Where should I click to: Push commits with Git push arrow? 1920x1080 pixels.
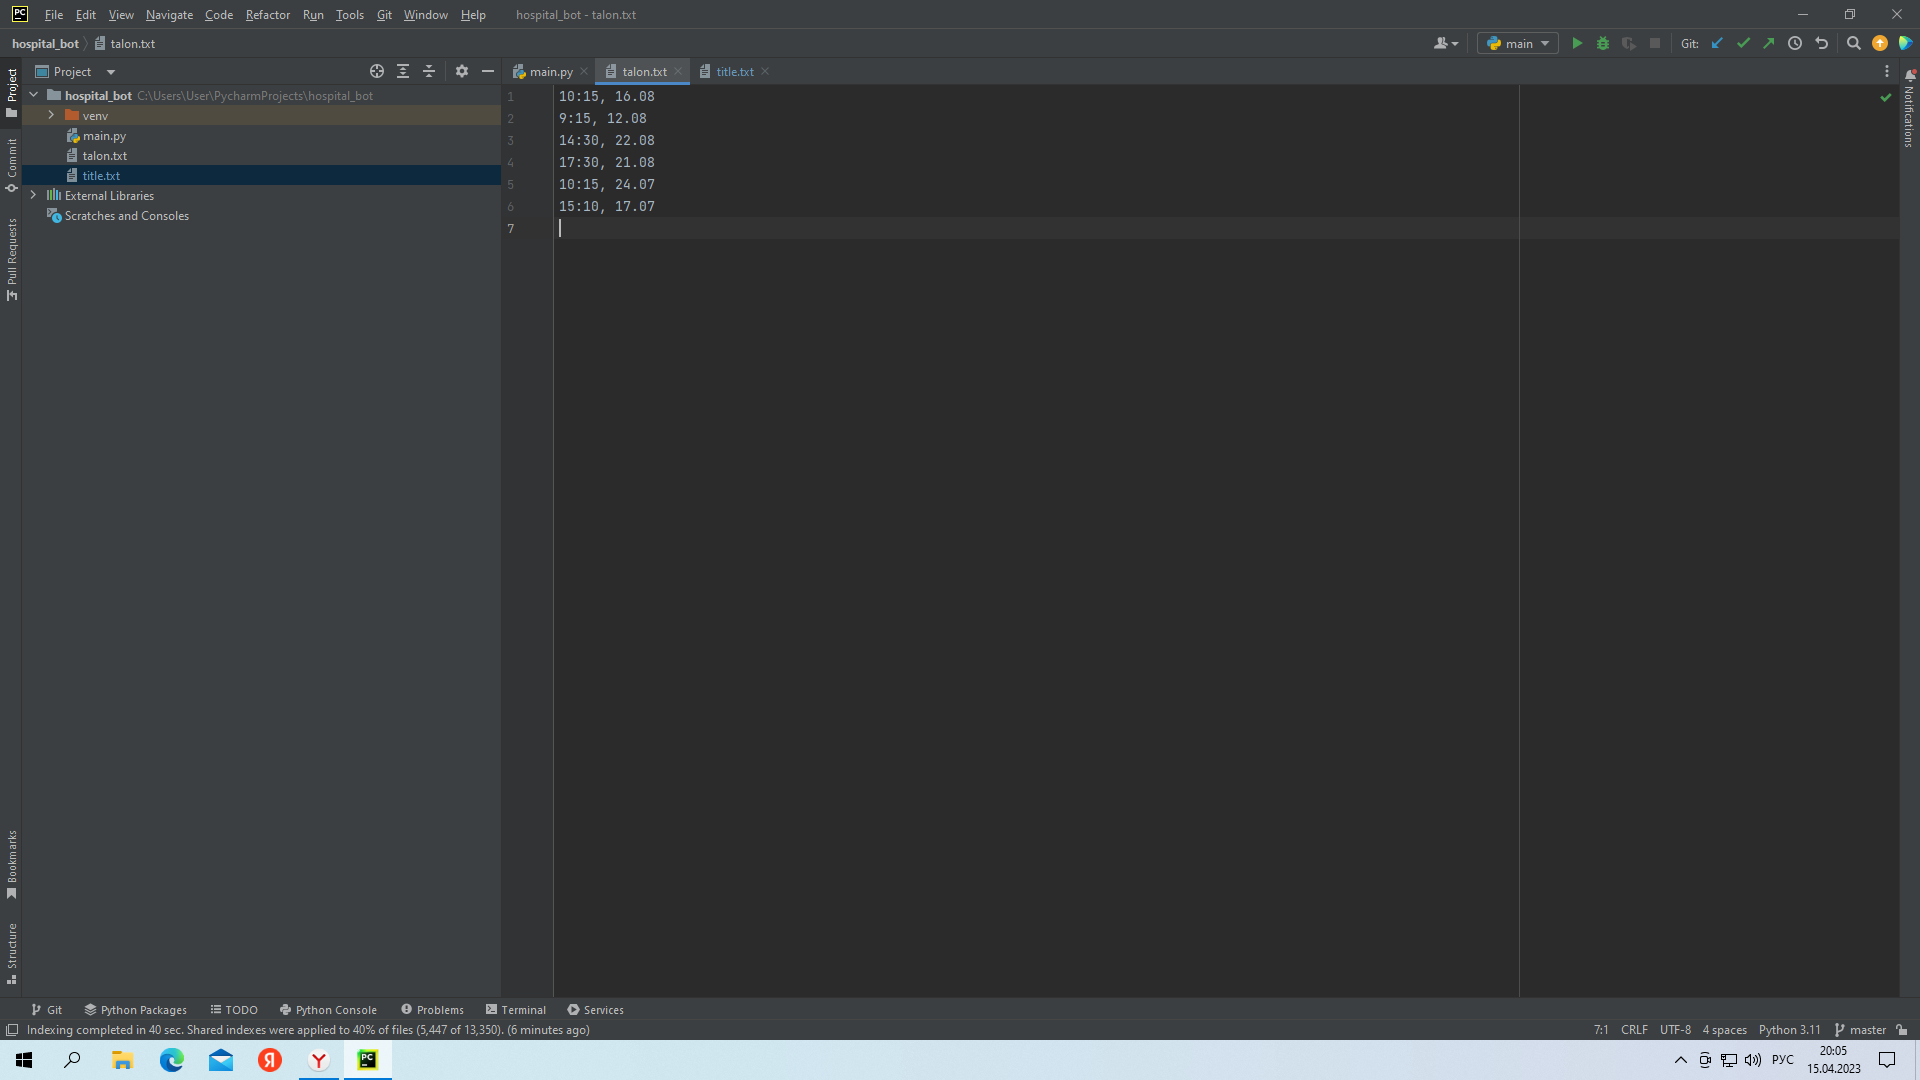pos(1769,43)
